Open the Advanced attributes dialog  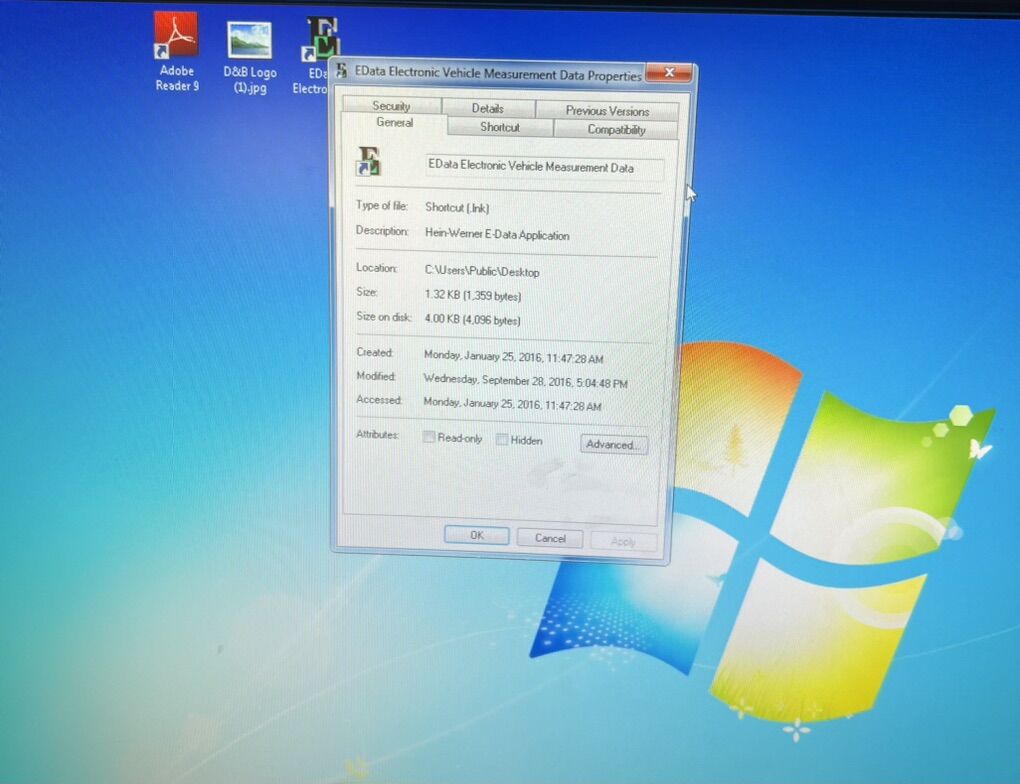pos(614,444)
